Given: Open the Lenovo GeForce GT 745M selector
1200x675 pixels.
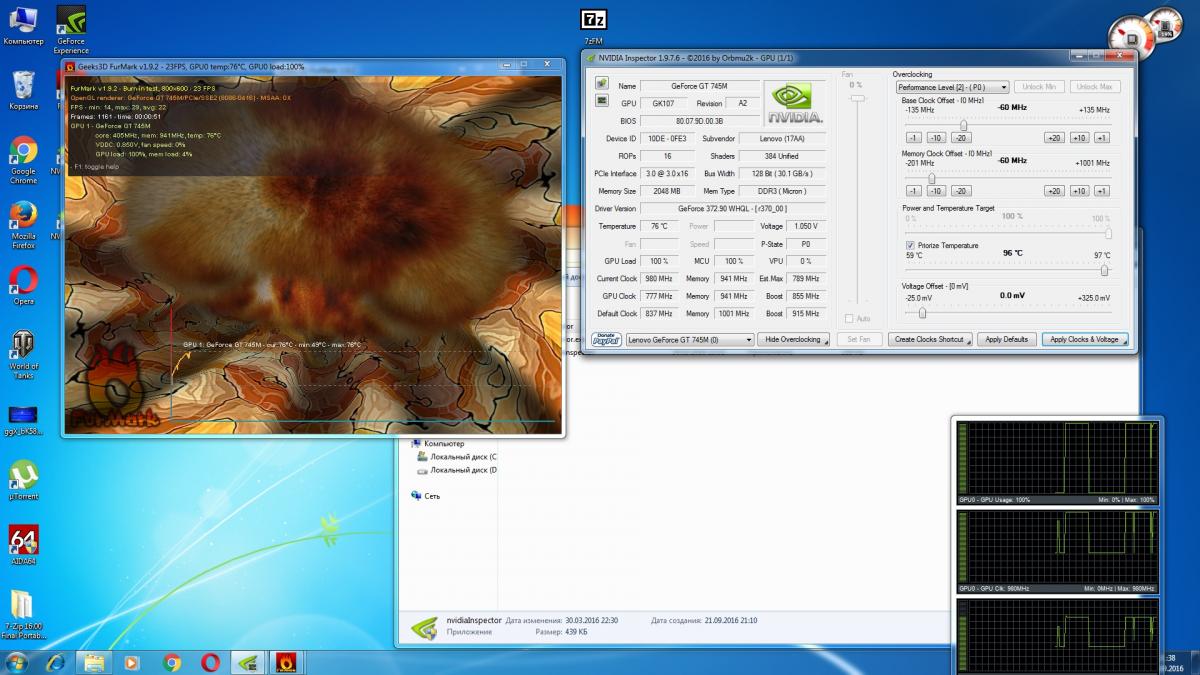Looking at the screenshot, I should click(689, 339).
